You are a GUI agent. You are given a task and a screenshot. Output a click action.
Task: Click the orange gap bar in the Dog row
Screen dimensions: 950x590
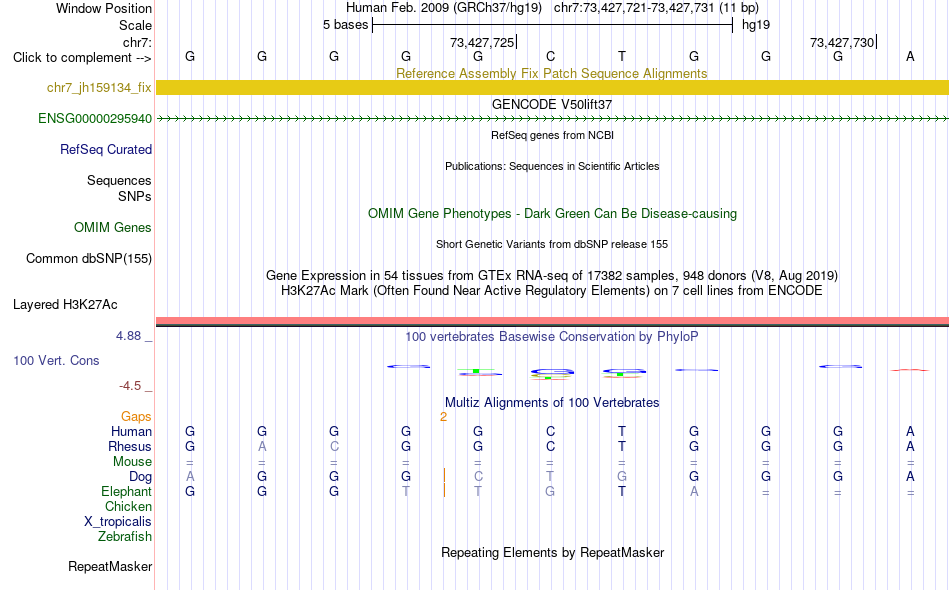pyautogui.click(x=444, y=475)
